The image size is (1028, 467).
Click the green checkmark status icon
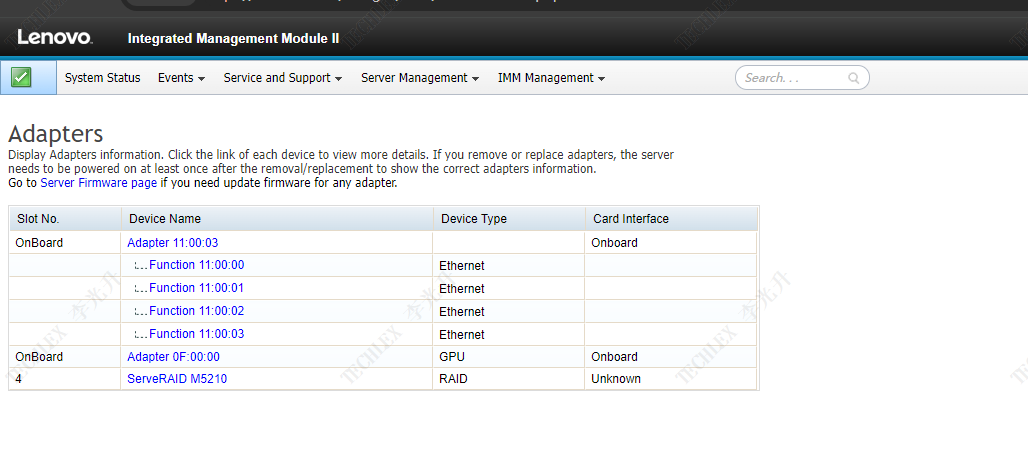coord(21,78)
